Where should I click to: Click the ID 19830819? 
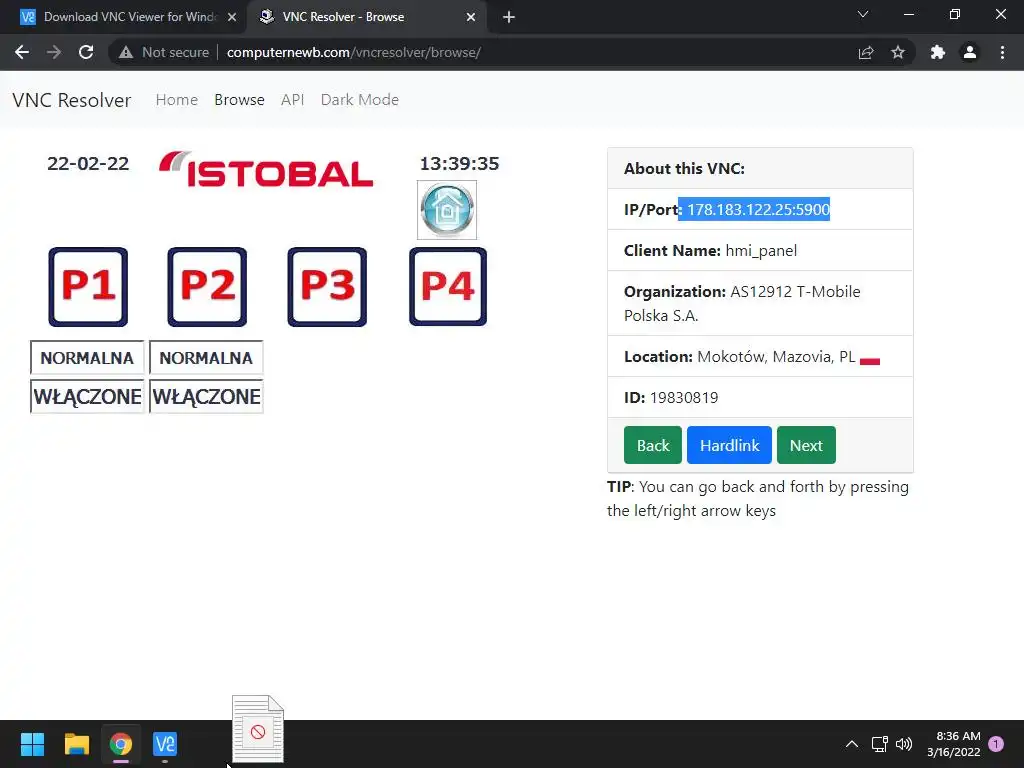684,398
